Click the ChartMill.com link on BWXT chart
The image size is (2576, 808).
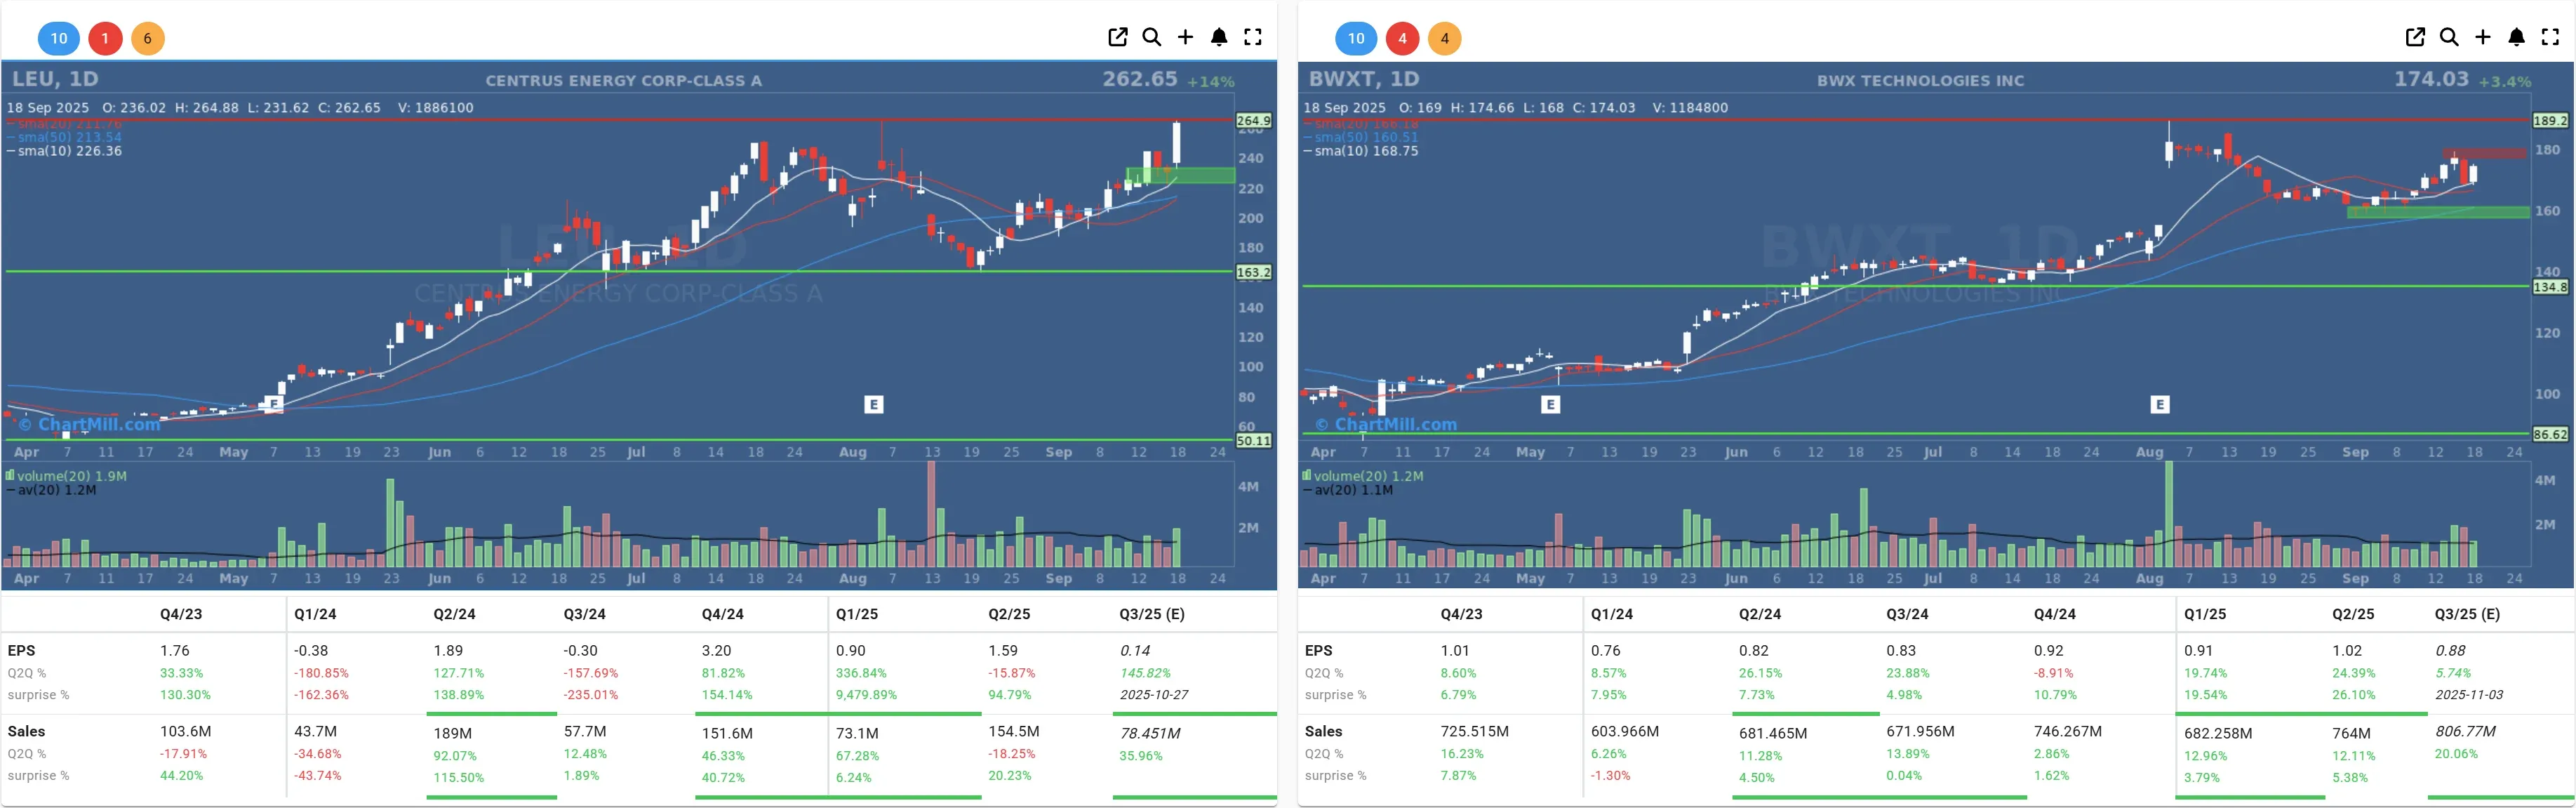(x=1386, y=424)
